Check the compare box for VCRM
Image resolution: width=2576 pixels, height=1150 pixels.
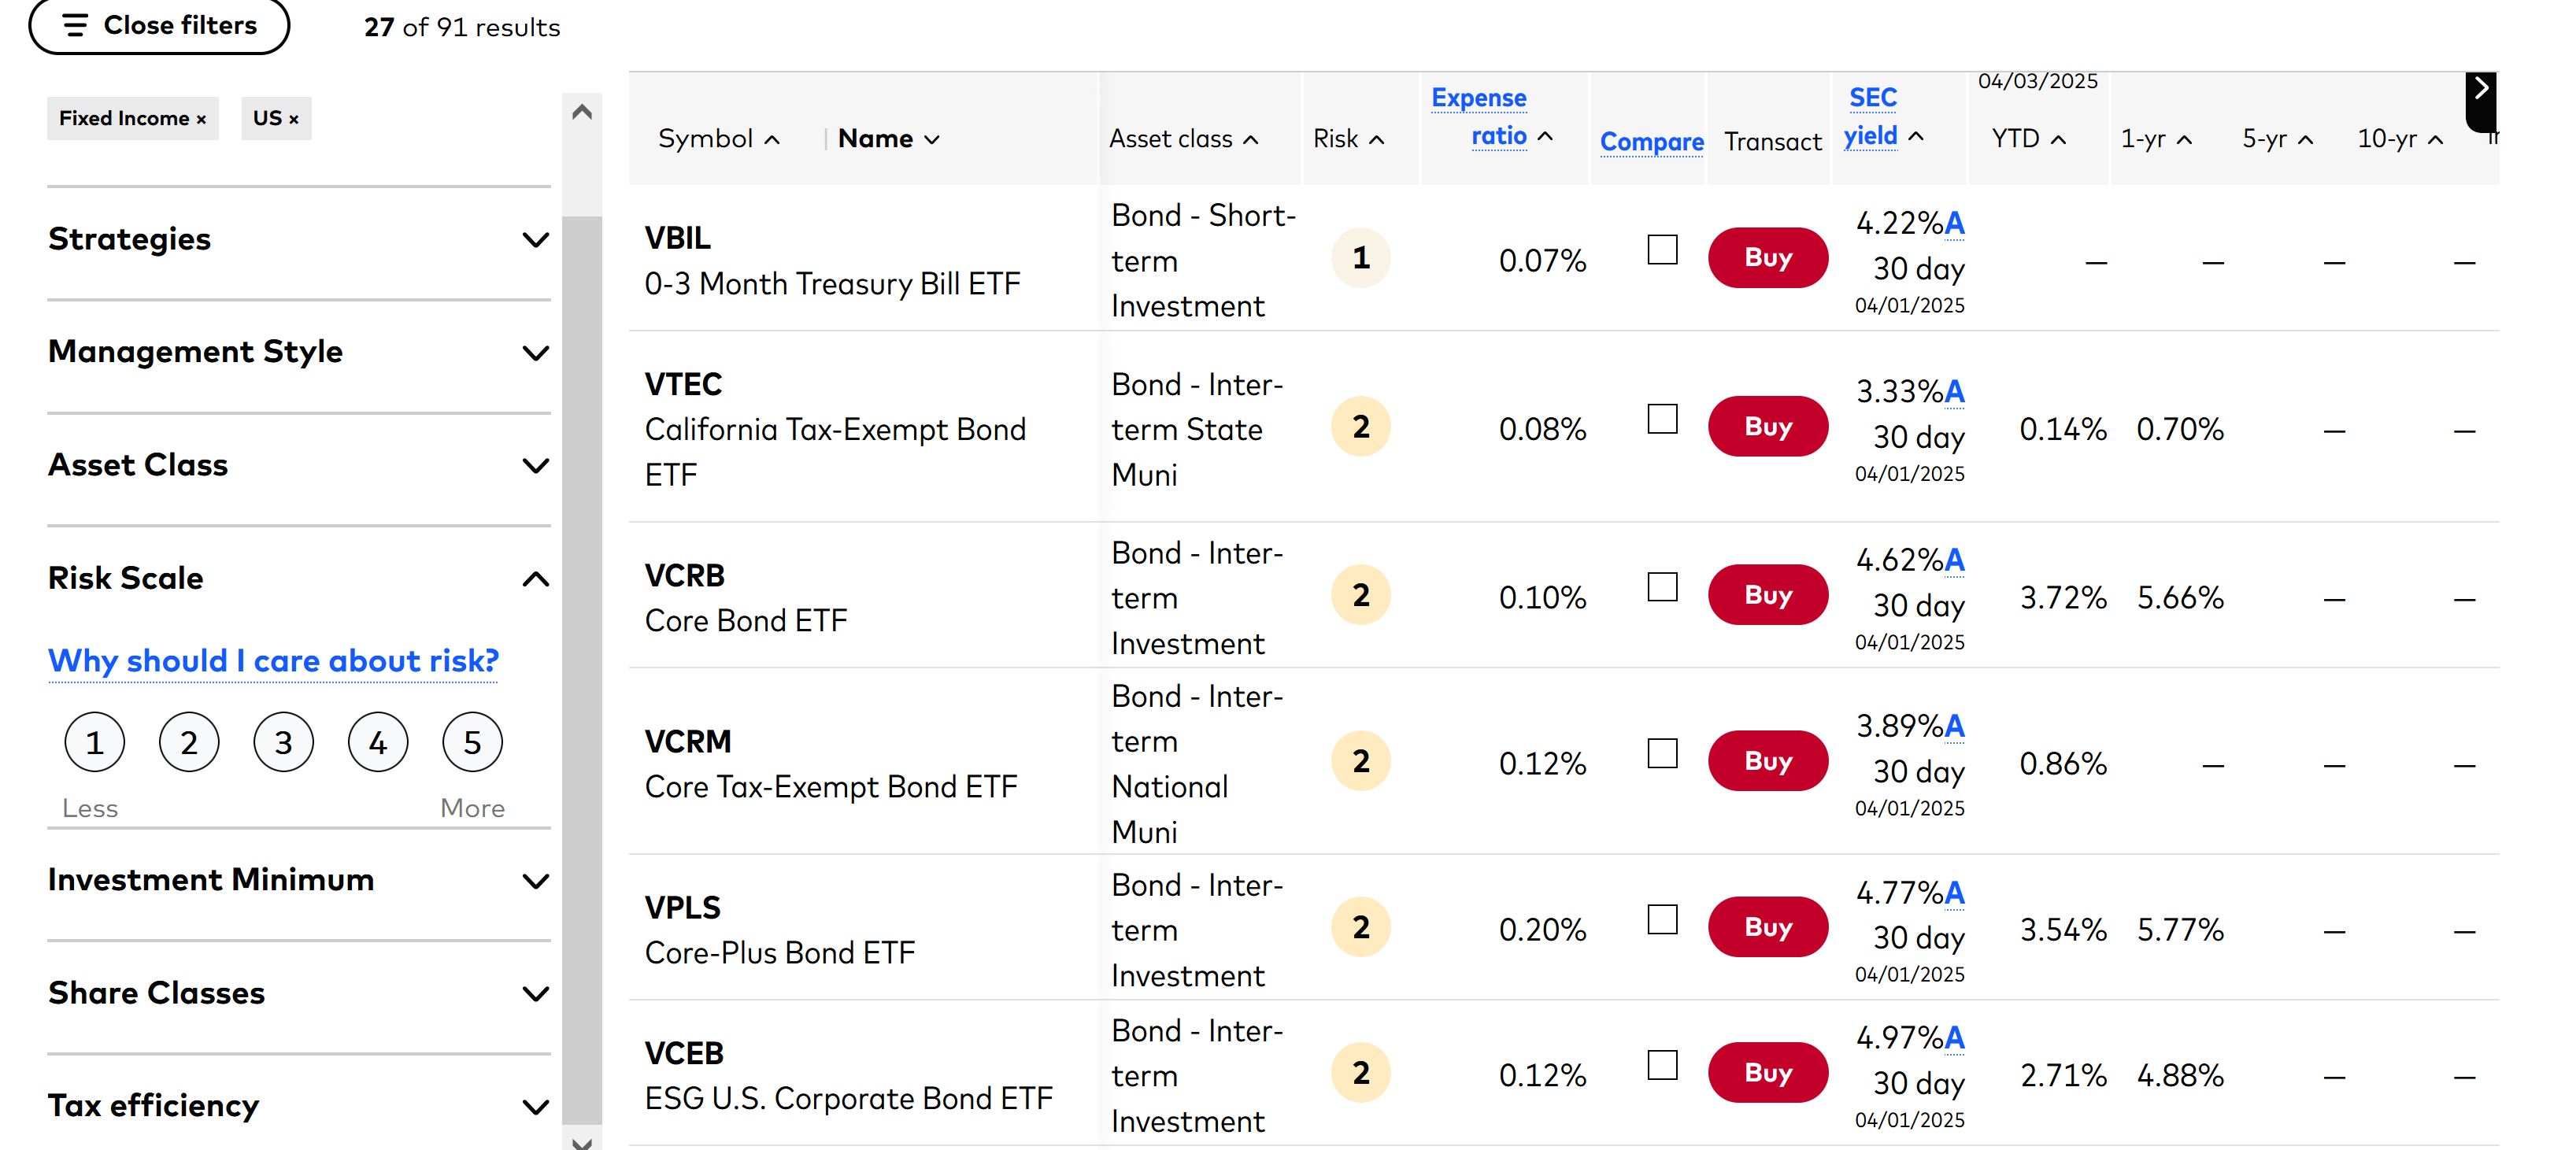click(1662, 754)
